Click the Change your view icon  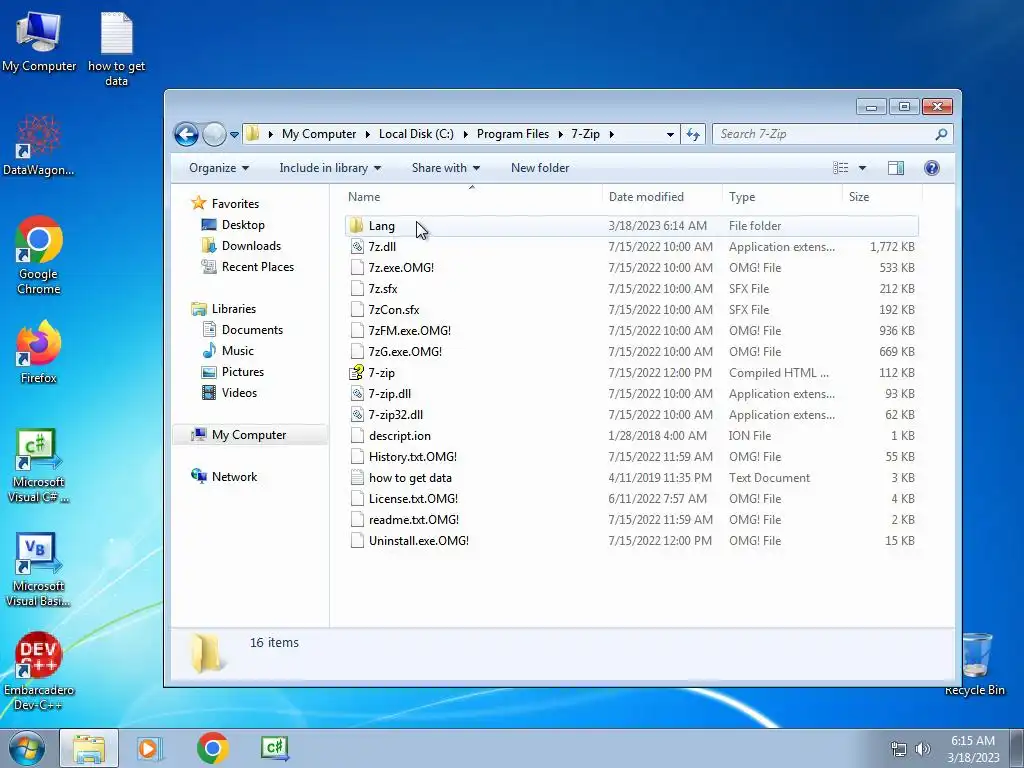(840, 168)
